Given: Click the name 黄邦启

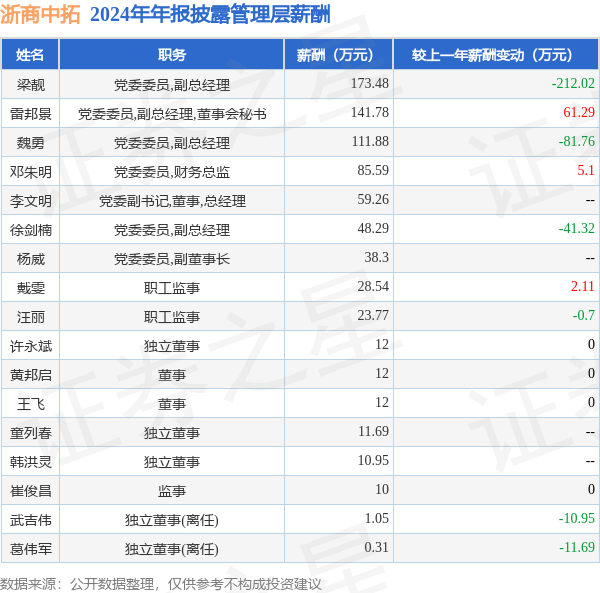Looking at the screenshot, I should coord(31,375).
